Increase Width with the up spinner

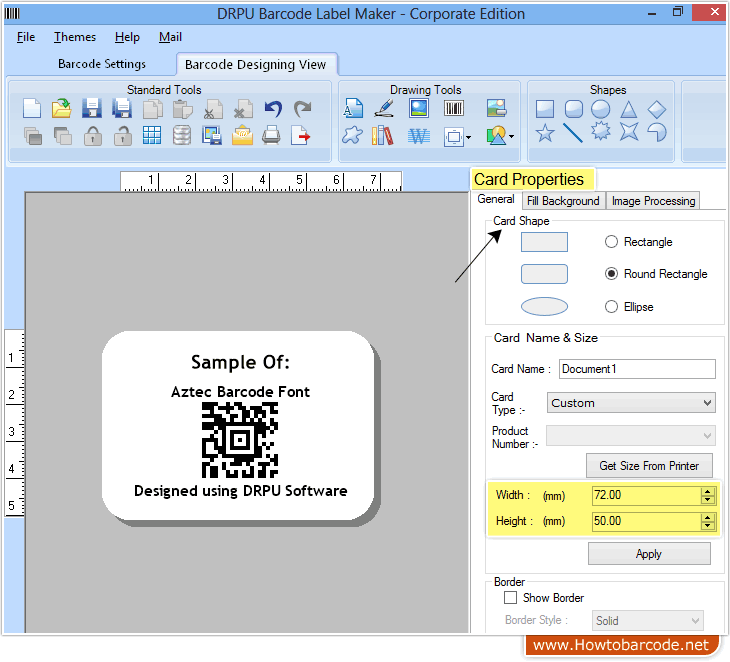coord(708,492)
